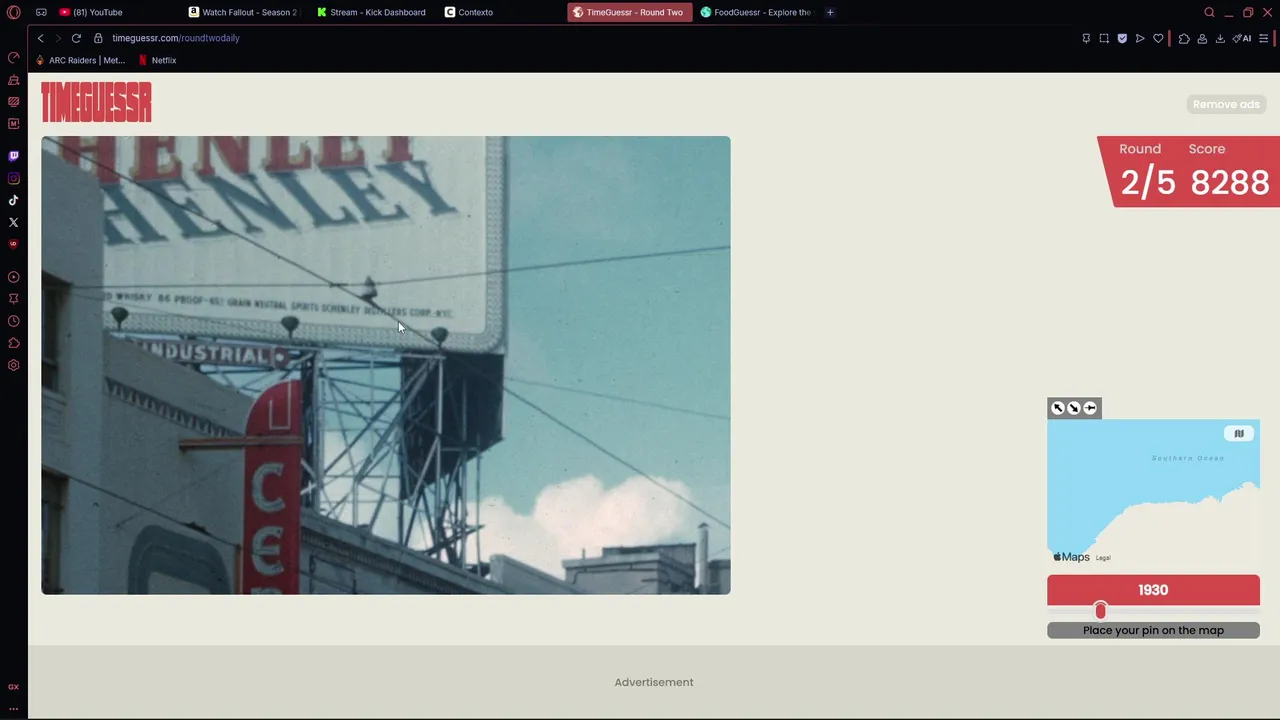Switch map type with the map icon button
Image resolution: width=1280 pixels, height=720 pixels.
point(1239,433)
